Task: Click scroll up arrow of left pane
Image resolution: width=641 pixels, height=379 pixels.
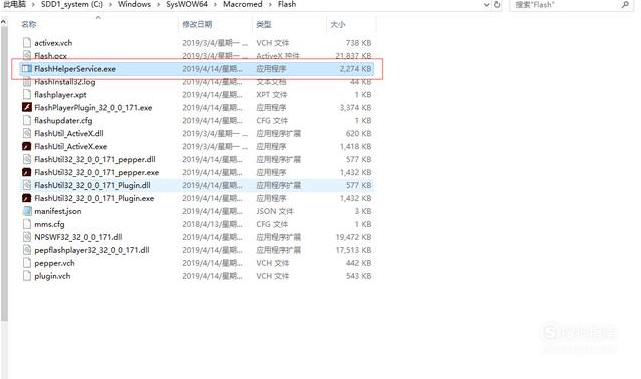Action: 4,22
